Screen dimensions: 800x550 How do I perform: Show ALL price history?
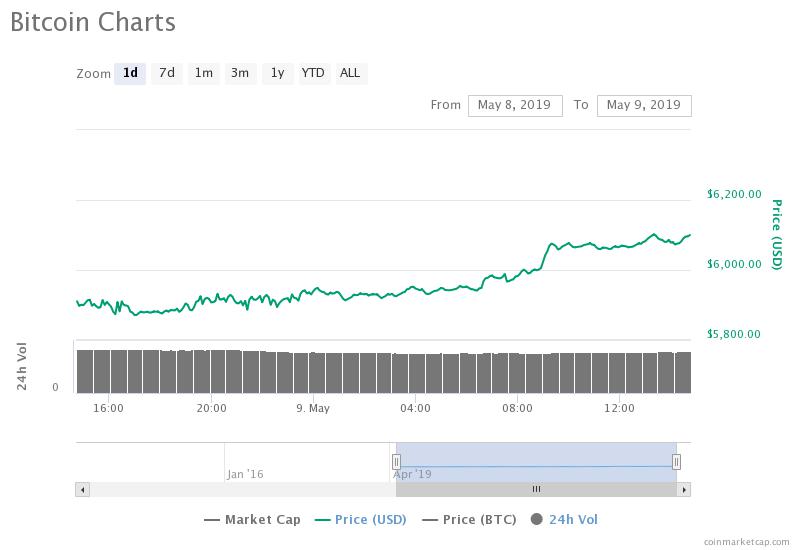[350, 73]
